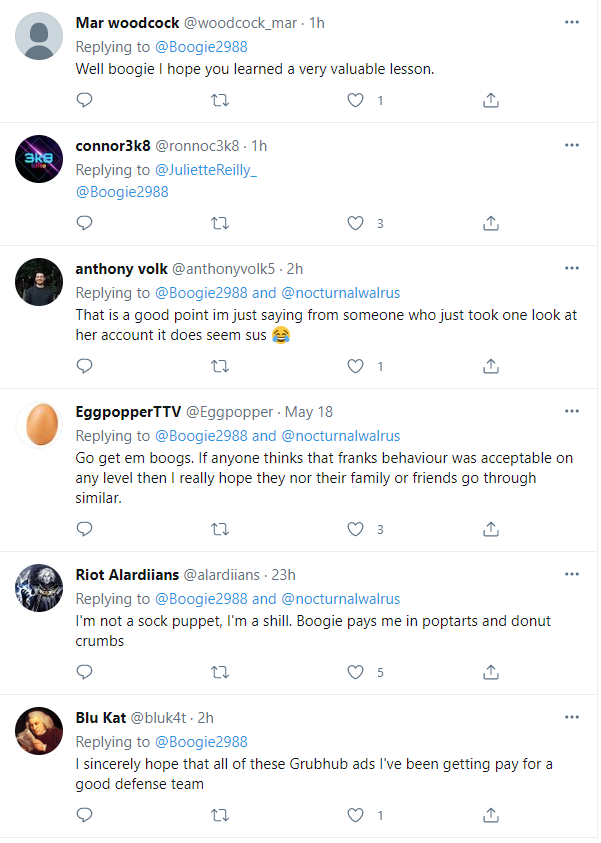Open more options on anthony volk's tweet
This screenshot has height=843, width=601.
(572, 268)
